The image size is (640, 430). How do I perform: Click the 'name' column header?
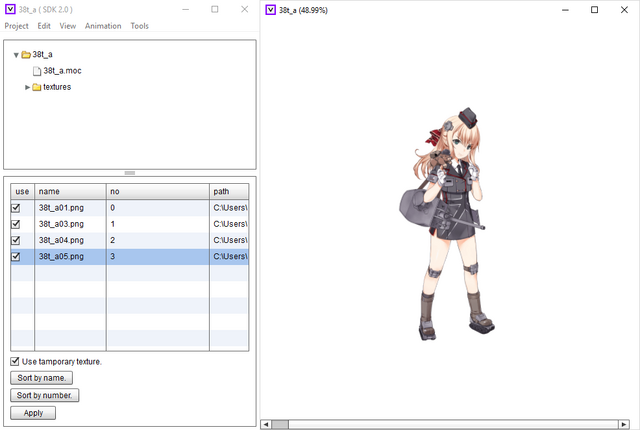(x=70, y=191)
